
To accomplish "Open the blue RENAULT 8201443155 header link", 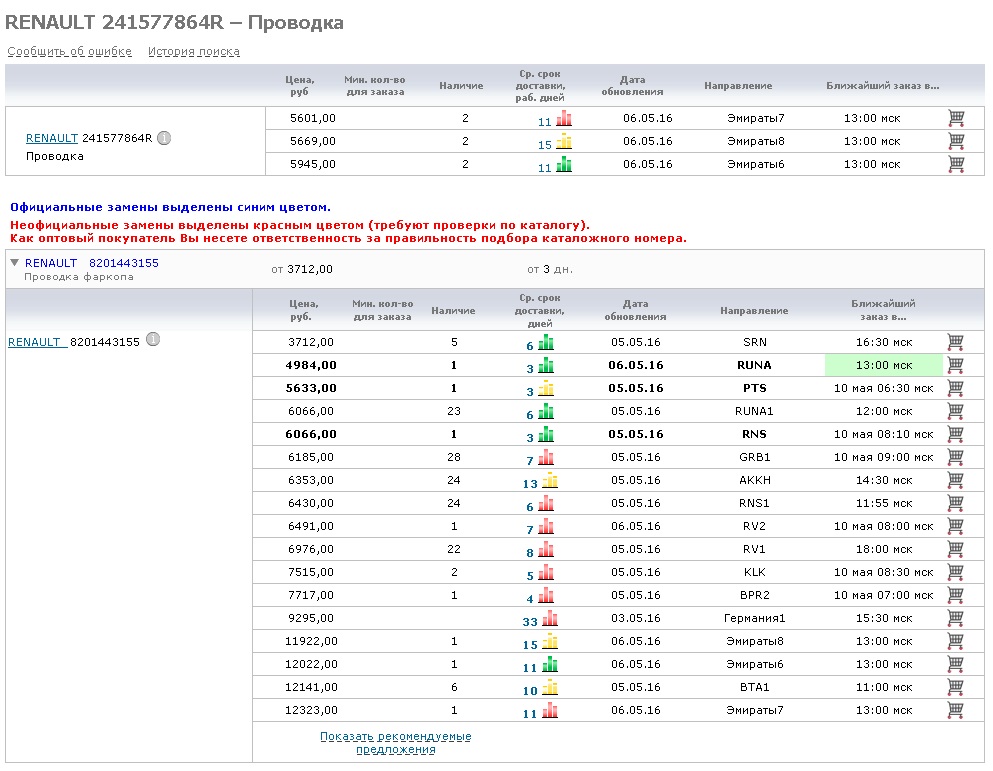I will [x=92, y=263].
